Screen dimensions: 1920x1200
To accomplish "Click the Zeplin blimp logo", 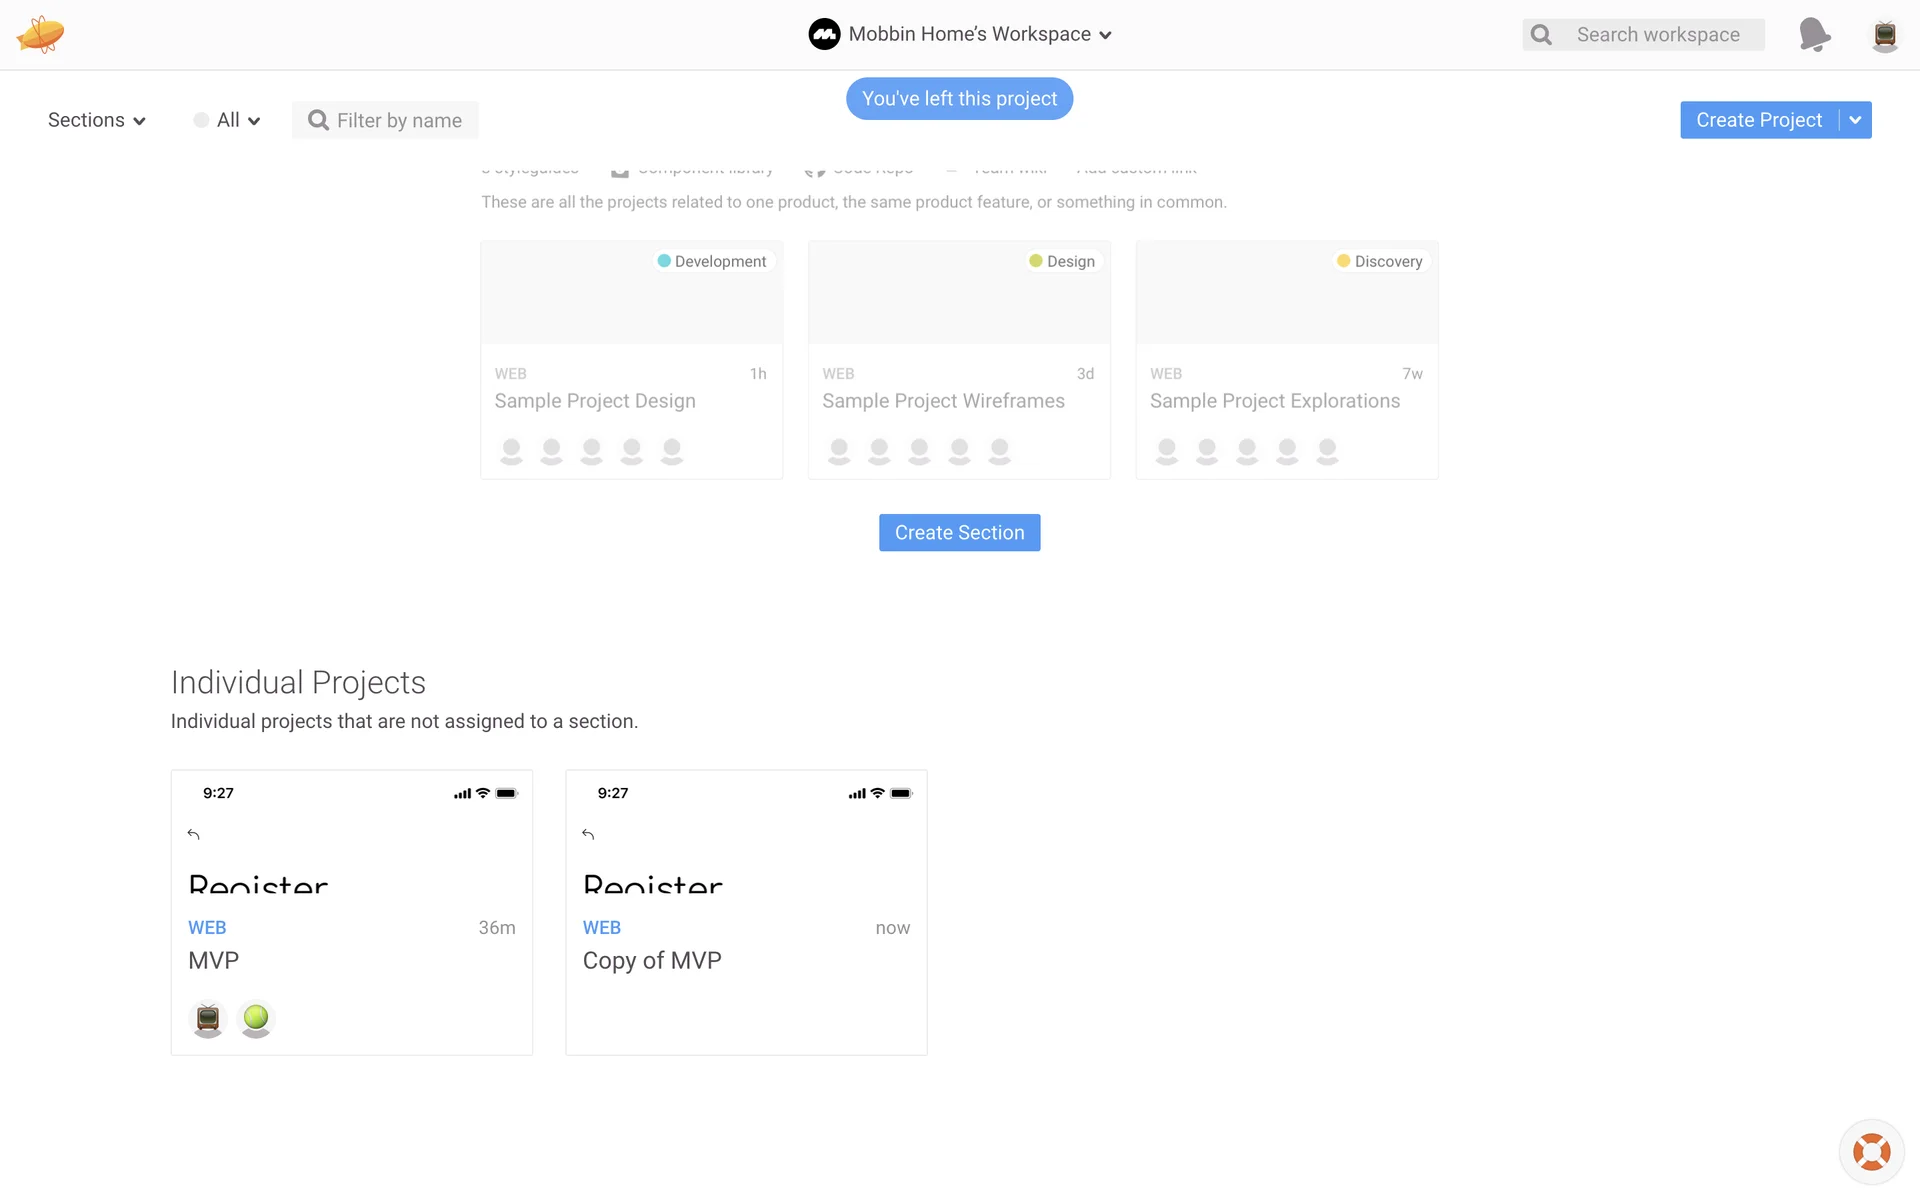I will coord(40,34).
